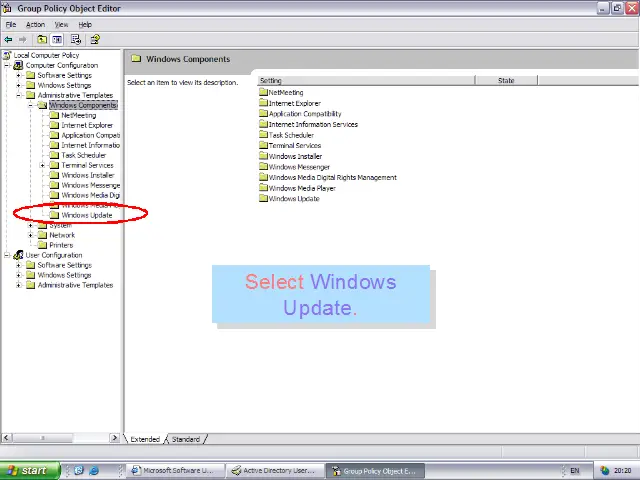Expand Software Settings under User Configuration

point(18,265)
